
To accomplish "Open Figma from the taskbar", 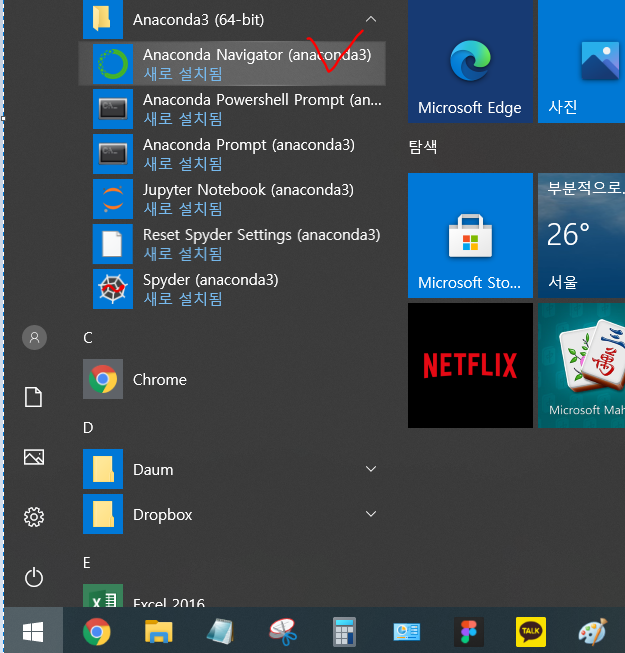I will 468,631.
